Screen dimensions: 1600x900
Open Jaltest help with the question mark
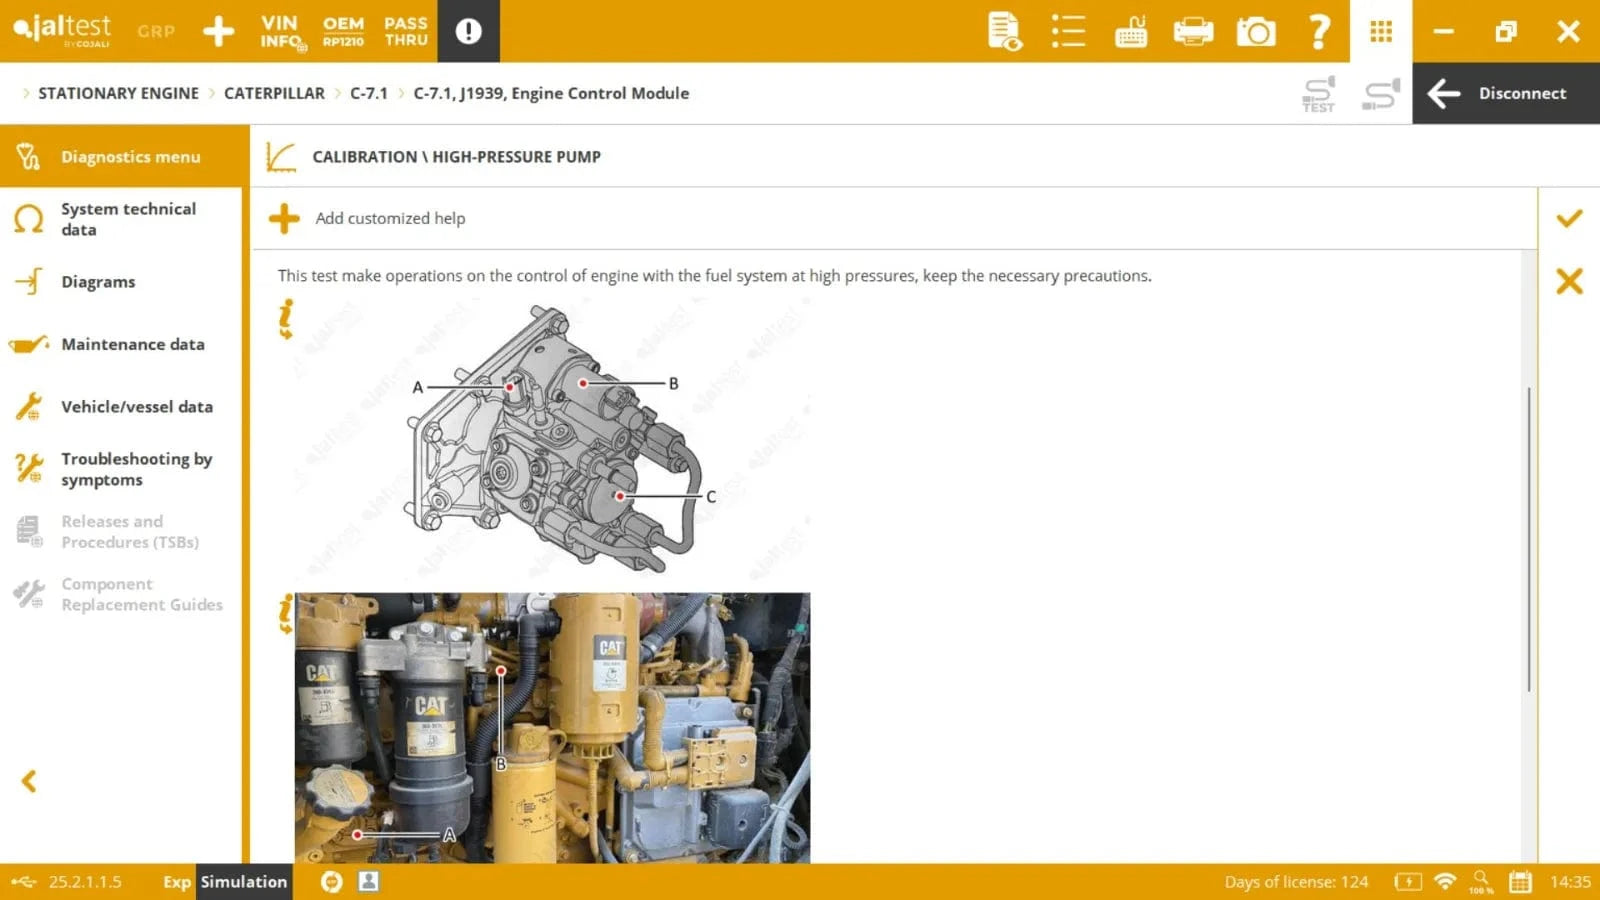click(1319, 31)
